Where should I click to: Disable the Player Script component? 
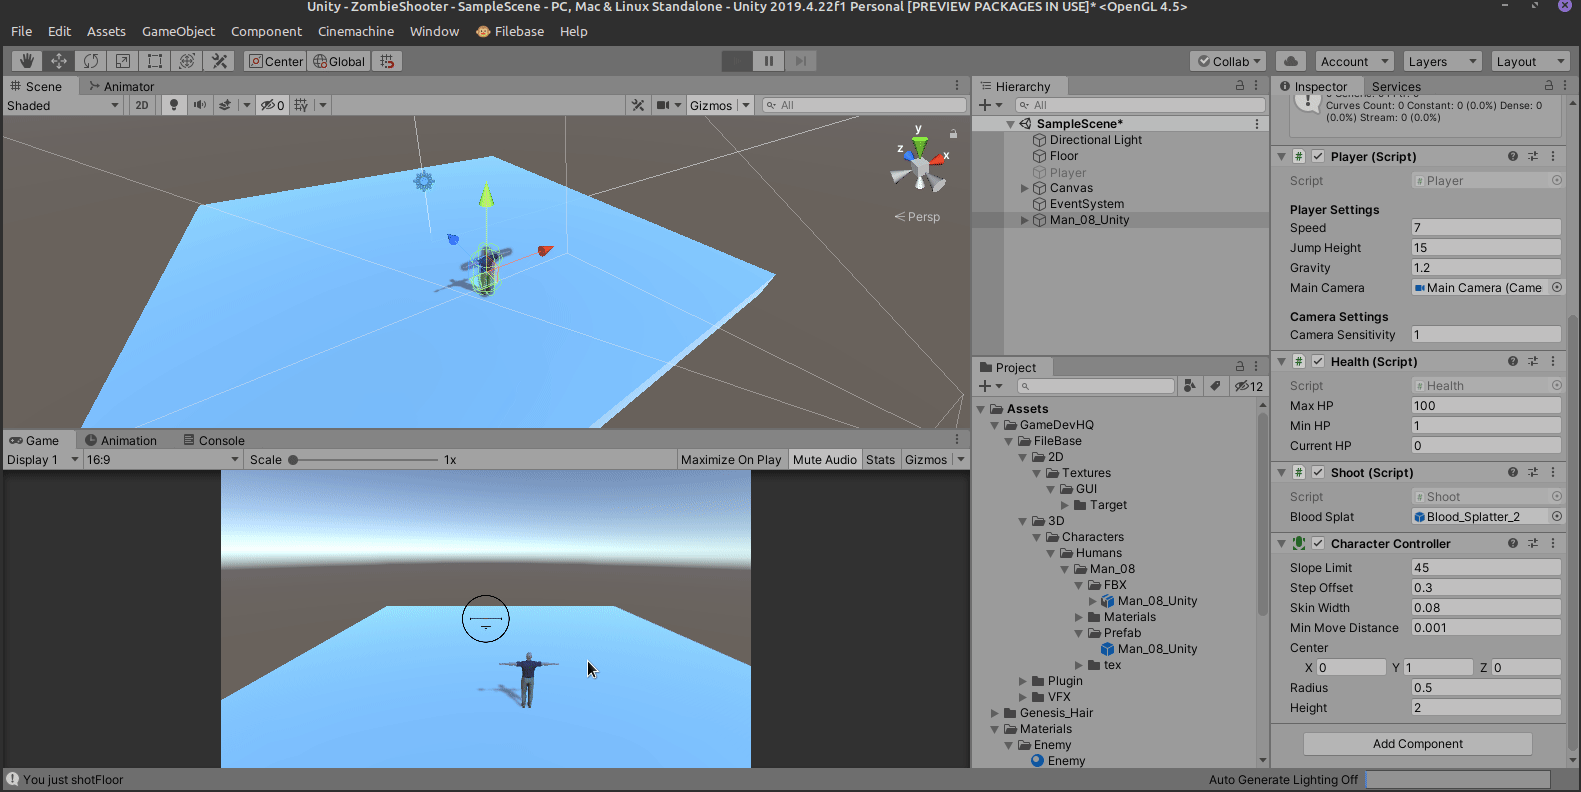click(x=1318, y=157)
